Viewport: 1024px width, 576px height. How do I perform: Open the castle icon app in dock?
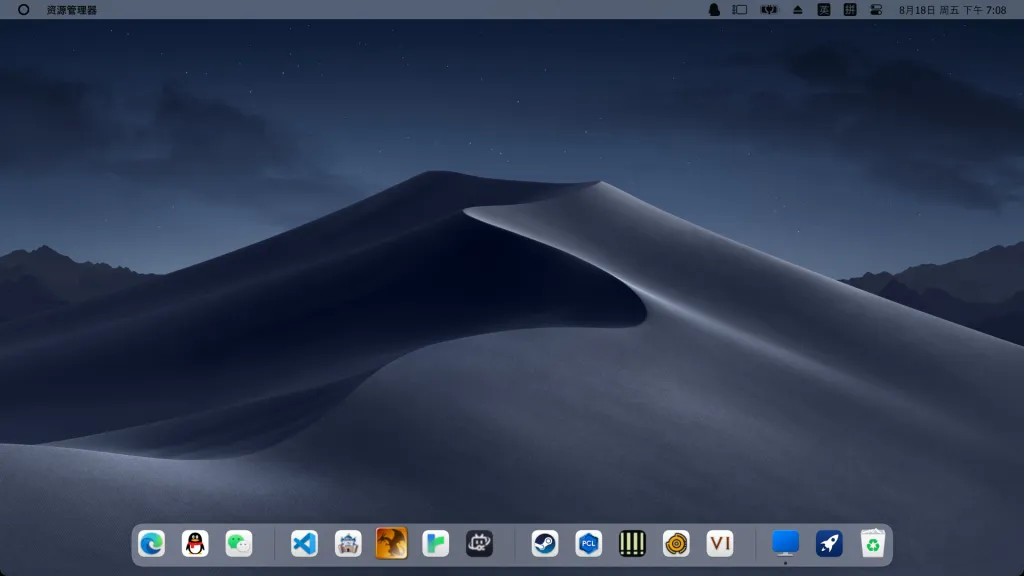click(348, 543)
